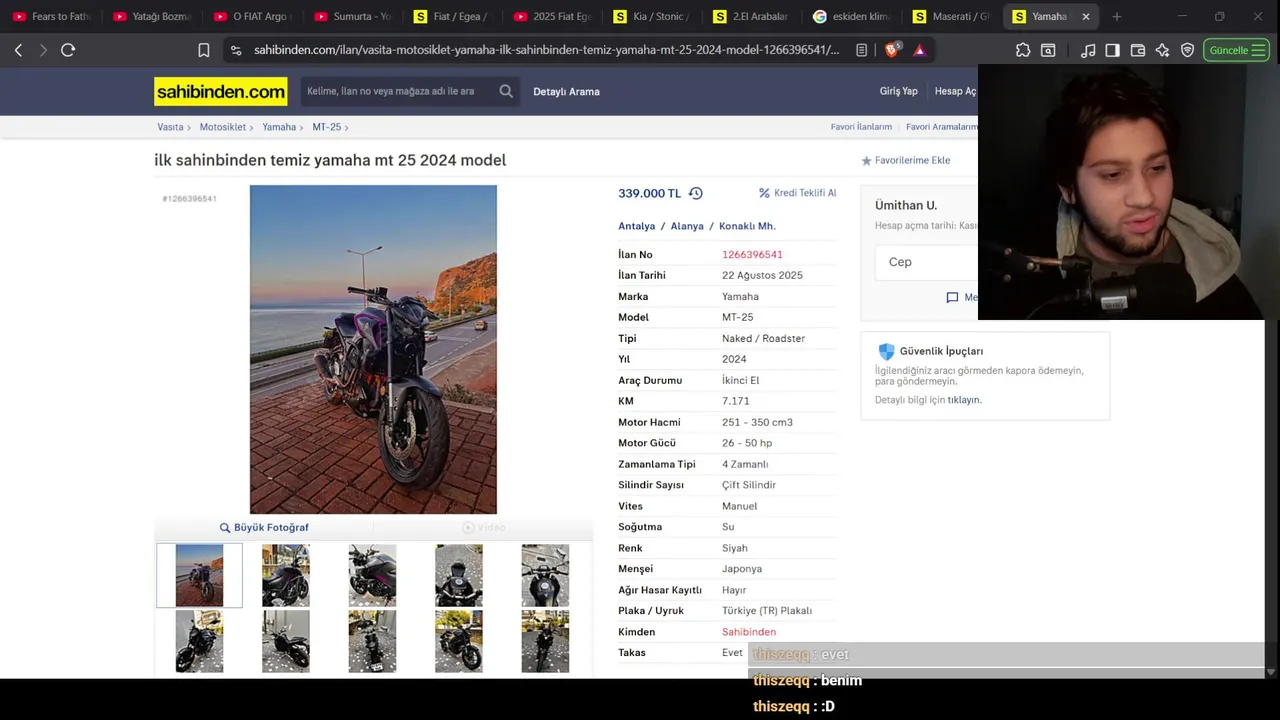Select the second thumbnail in the top row
The height and width of the screenshot is (720, 1280).
tap(286, 575)
